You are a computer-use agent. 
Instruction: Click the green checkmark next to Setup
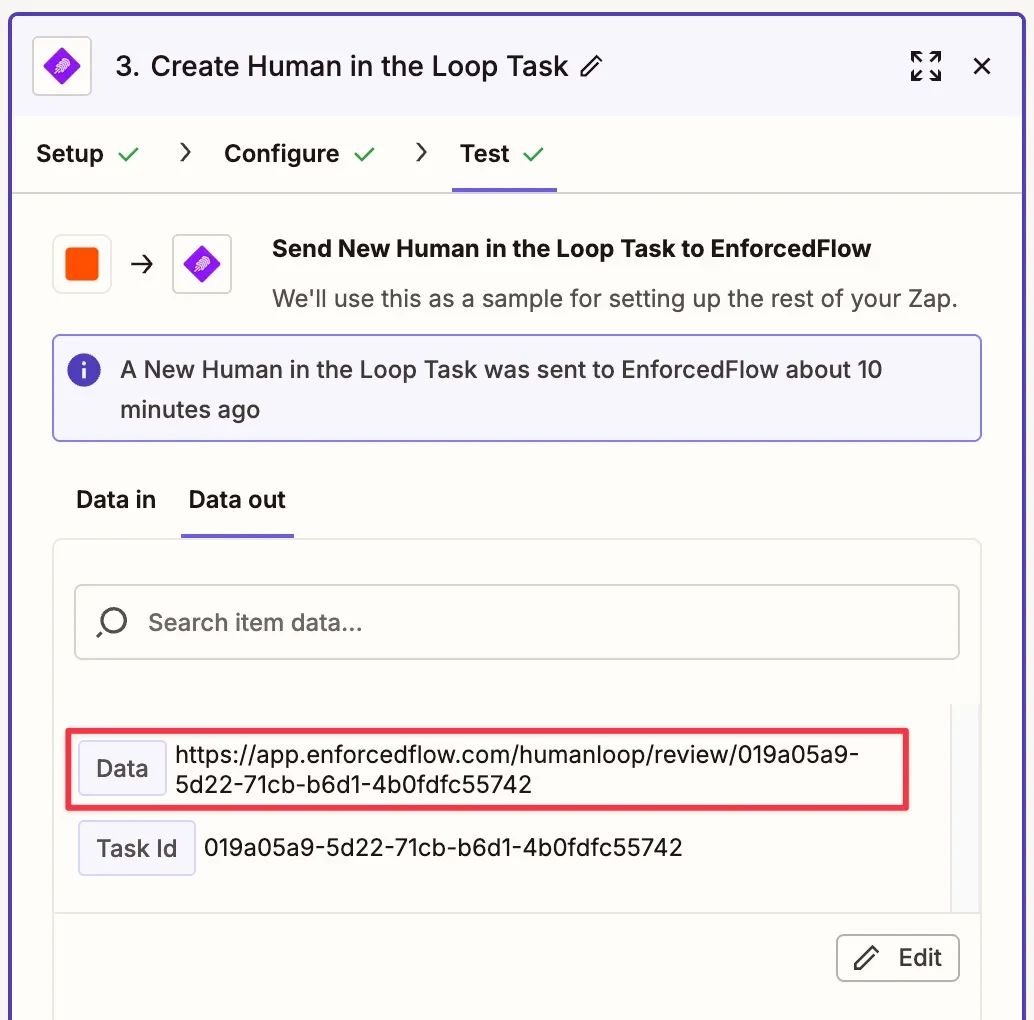[x=128, y=154]
